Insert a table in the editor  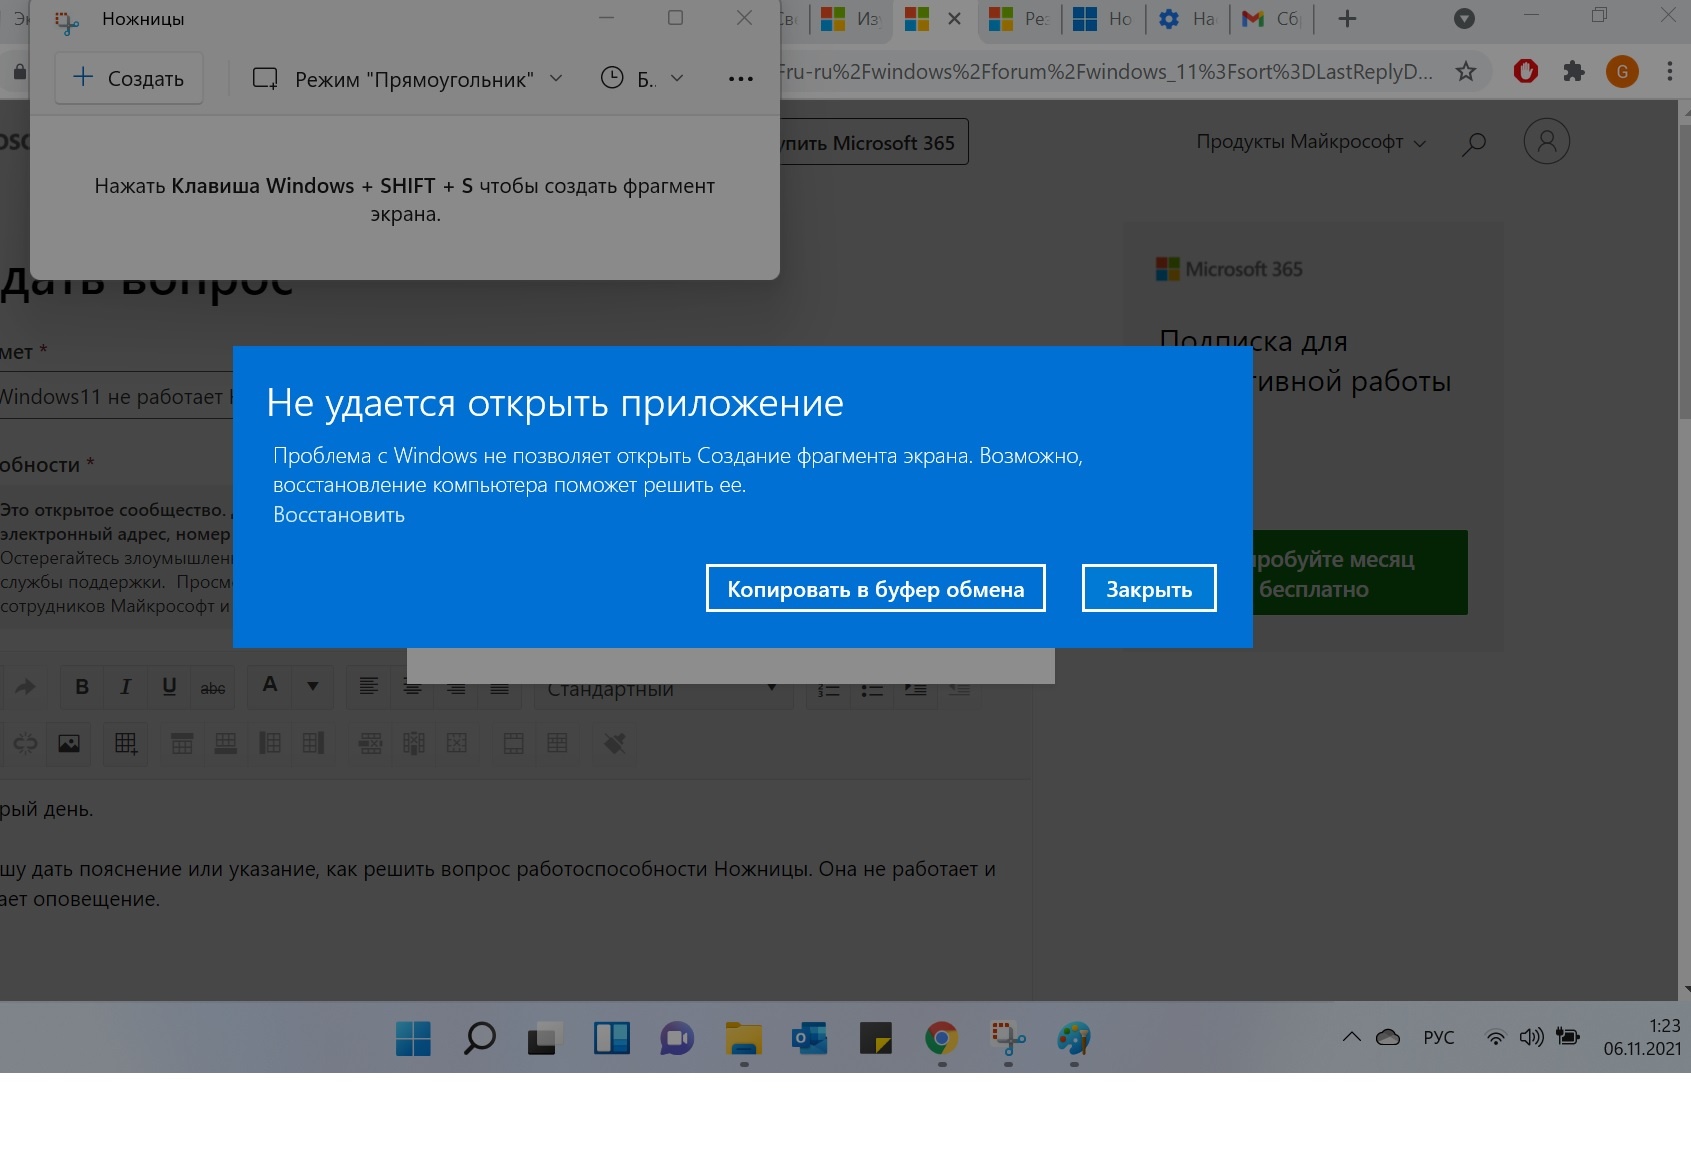click(x=126, y=743)
